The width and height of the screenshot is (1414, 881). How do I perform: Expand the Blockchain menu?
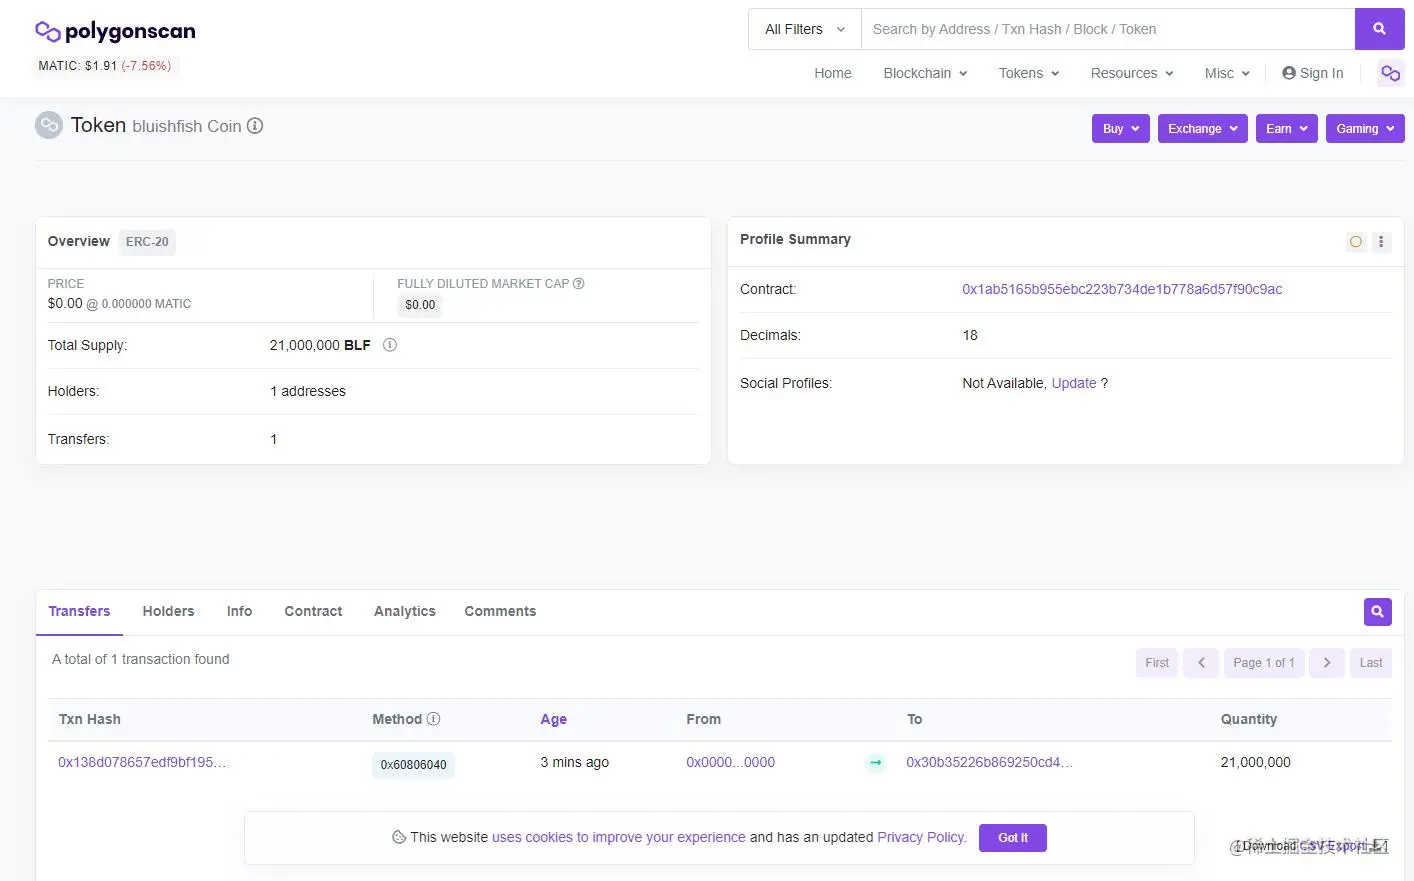point(925,73)
